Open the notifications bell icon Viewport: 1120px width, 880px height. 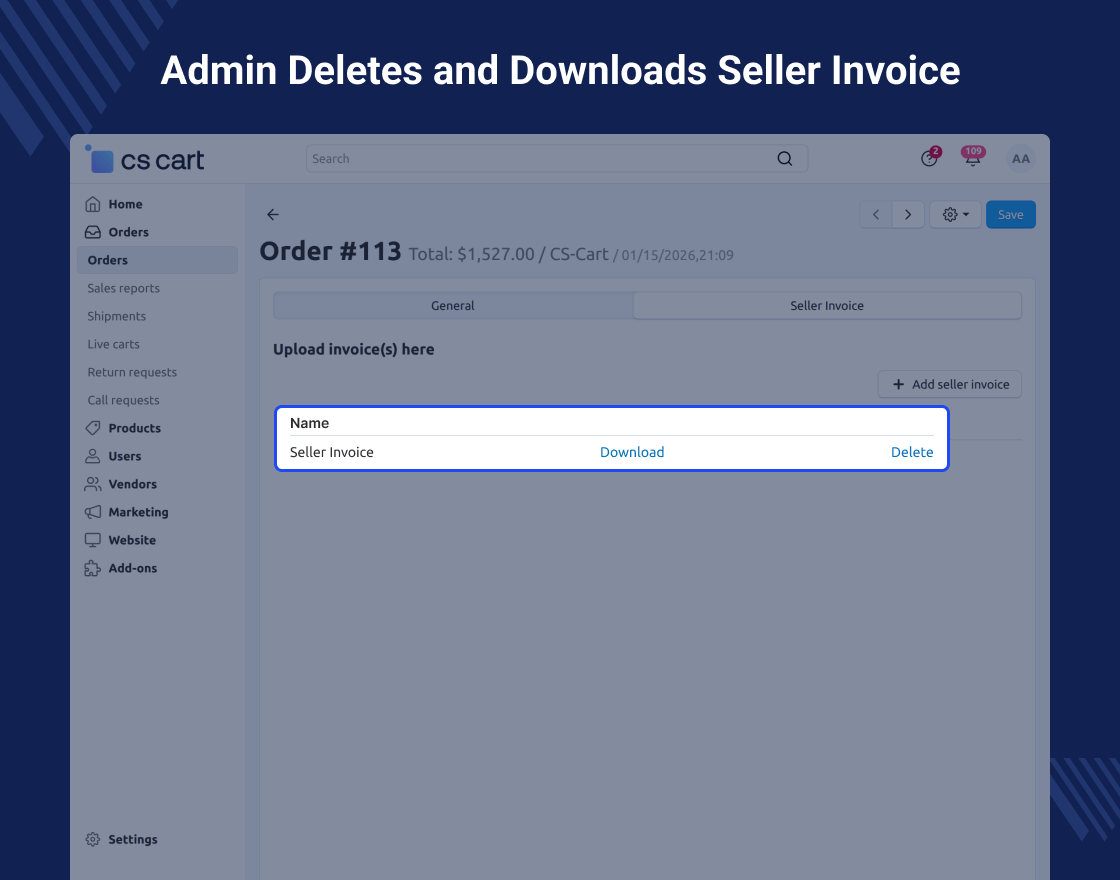(x=972, y=159)
